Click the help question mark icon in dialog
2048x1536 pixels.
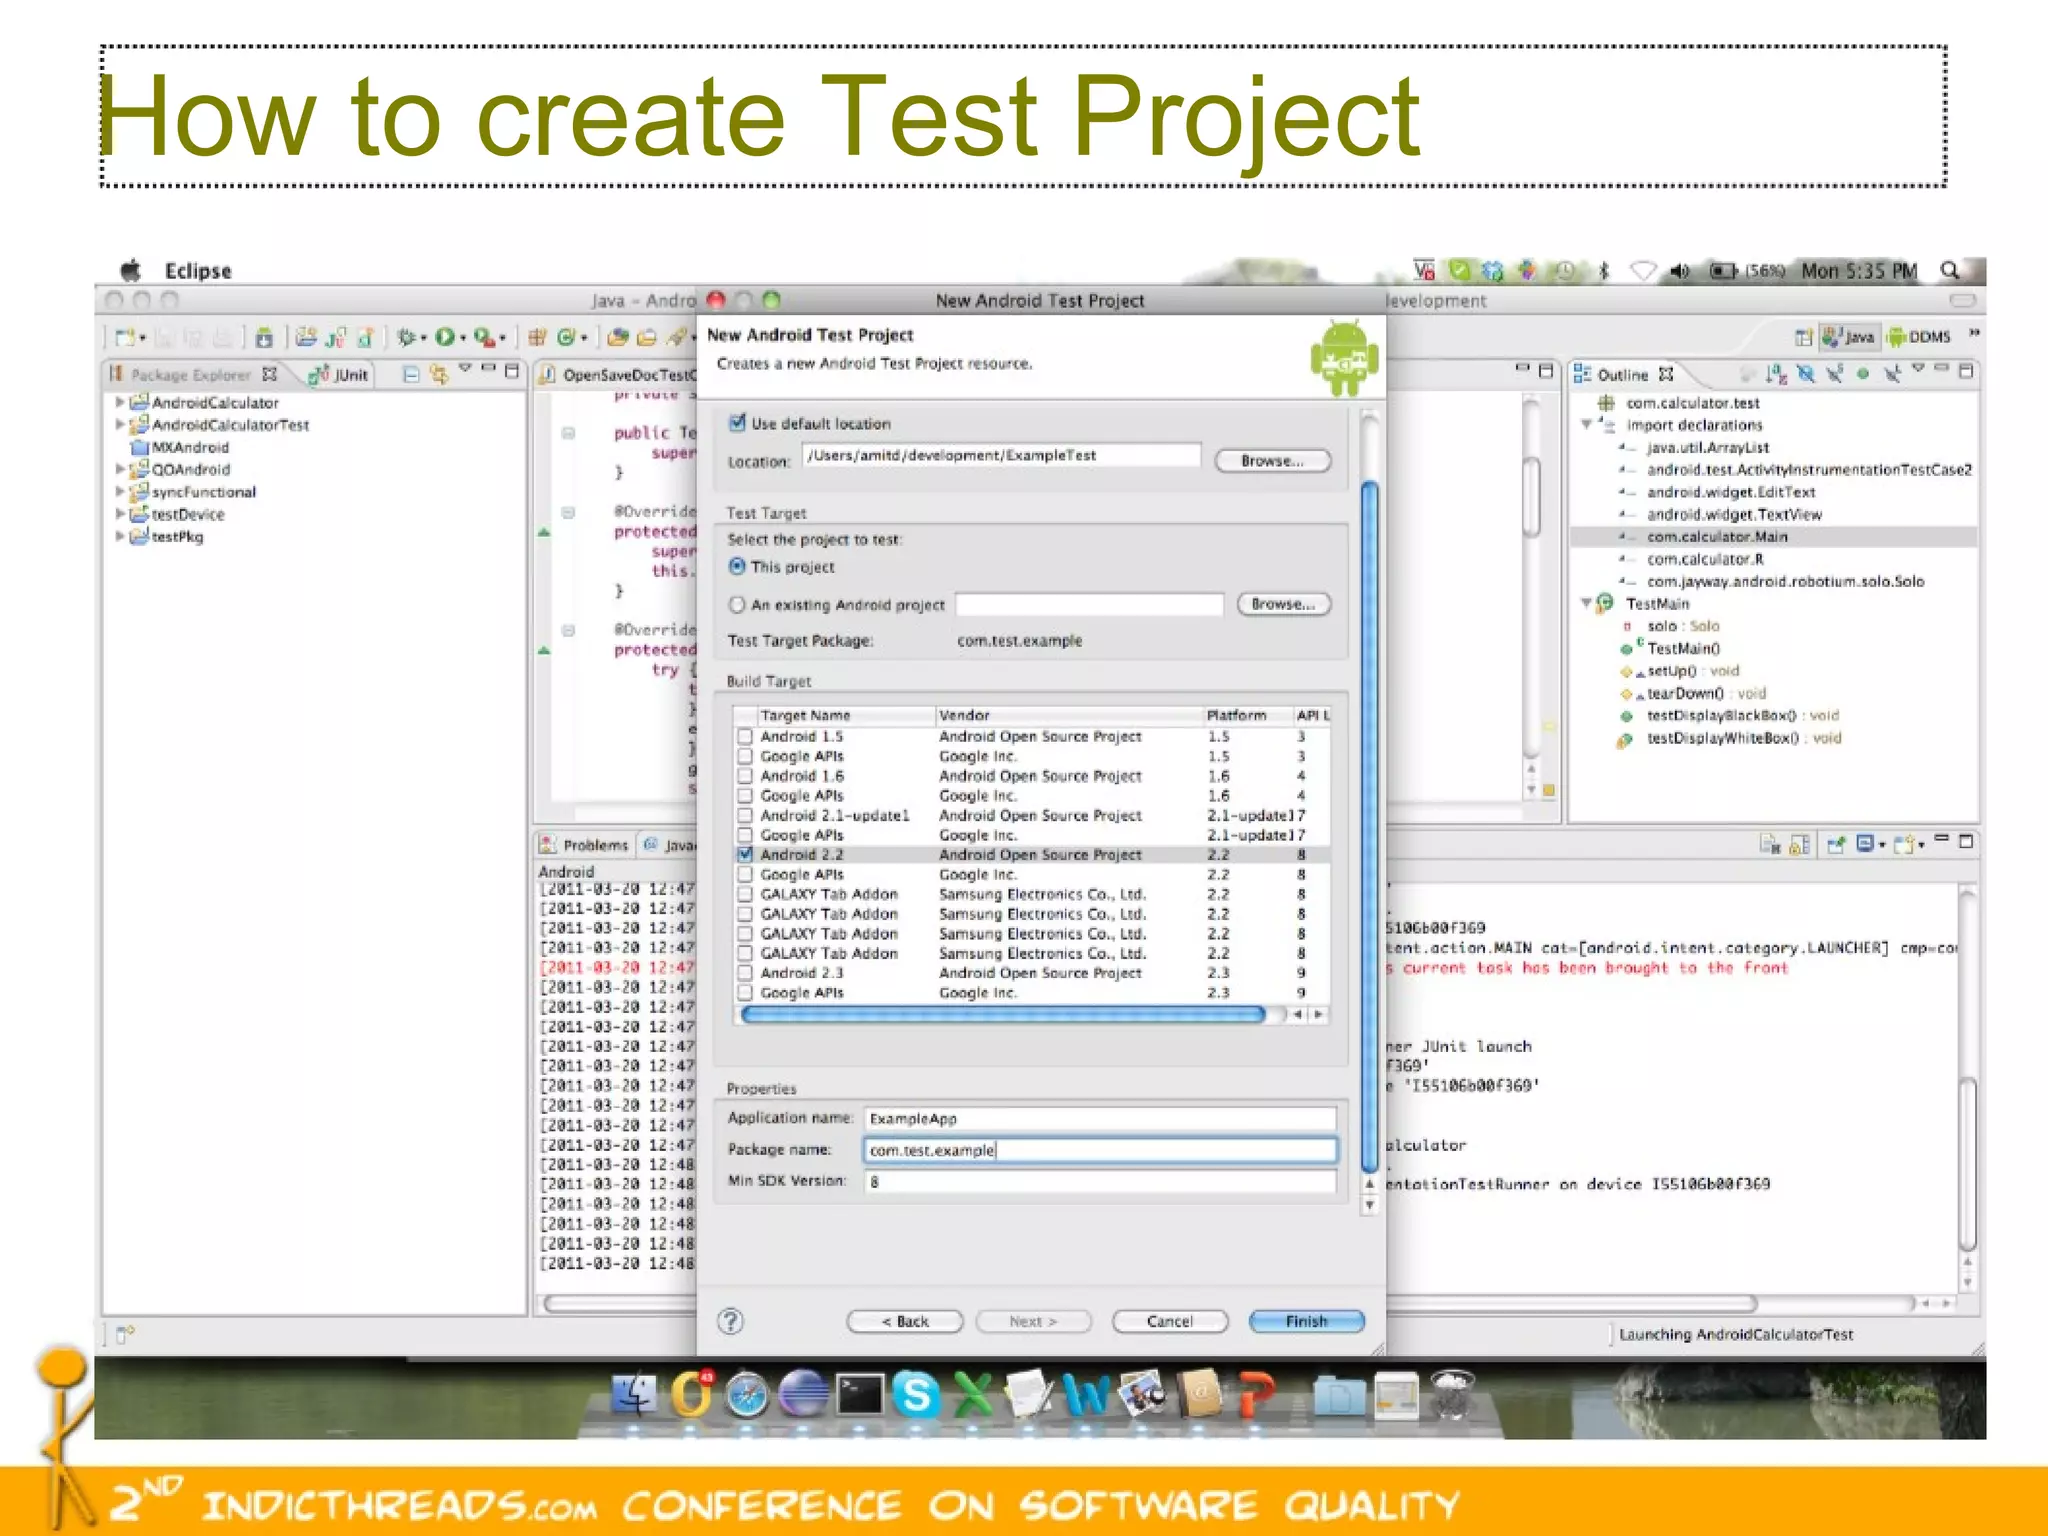(731, 1321)
